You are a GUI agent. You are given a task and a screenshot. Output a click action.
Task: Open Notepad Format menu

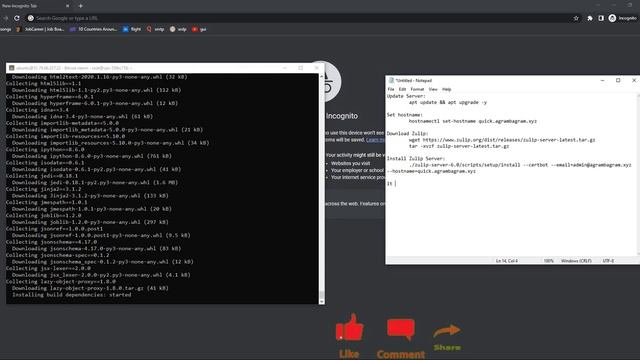click(x=417, y=89)
